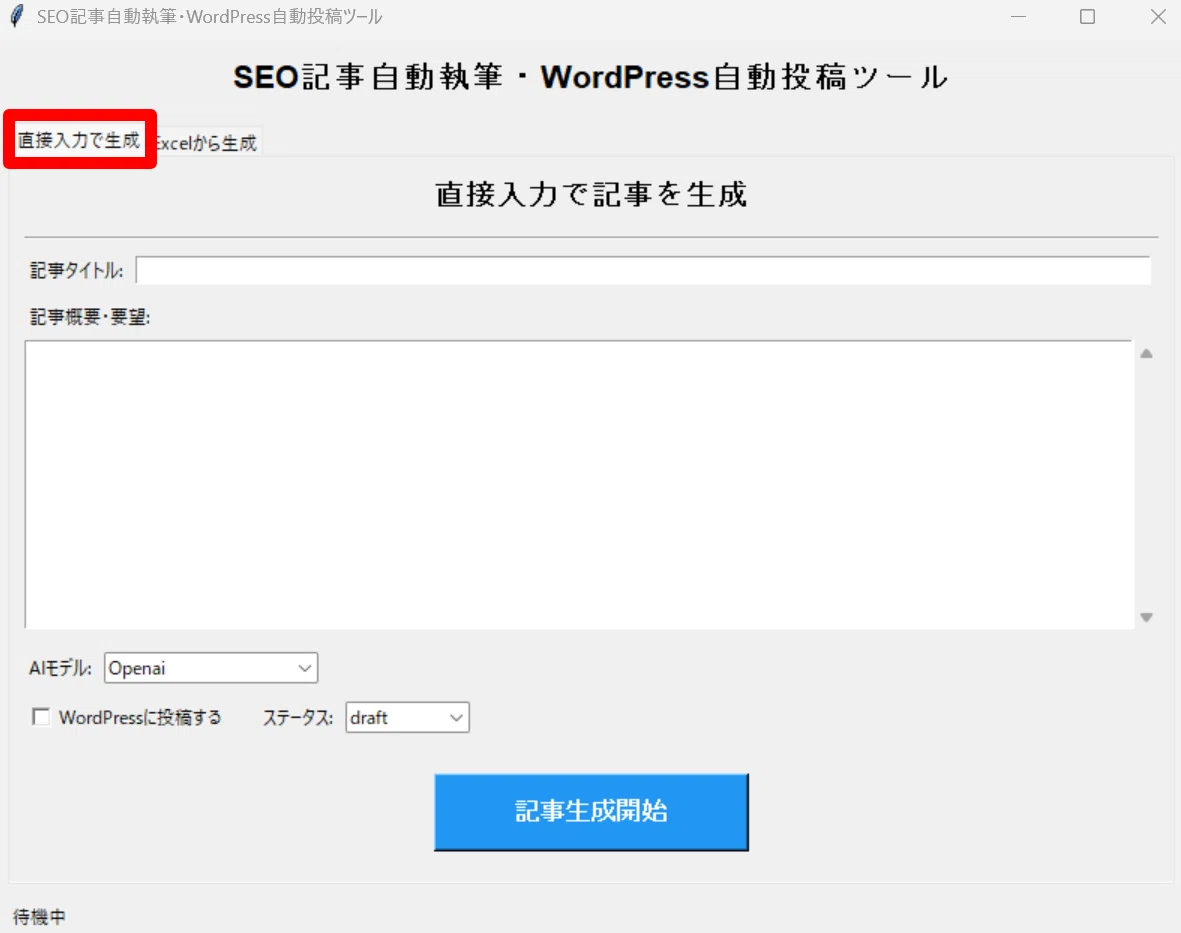
Task: Minimize the tool window
Action: coord(1018,17)
